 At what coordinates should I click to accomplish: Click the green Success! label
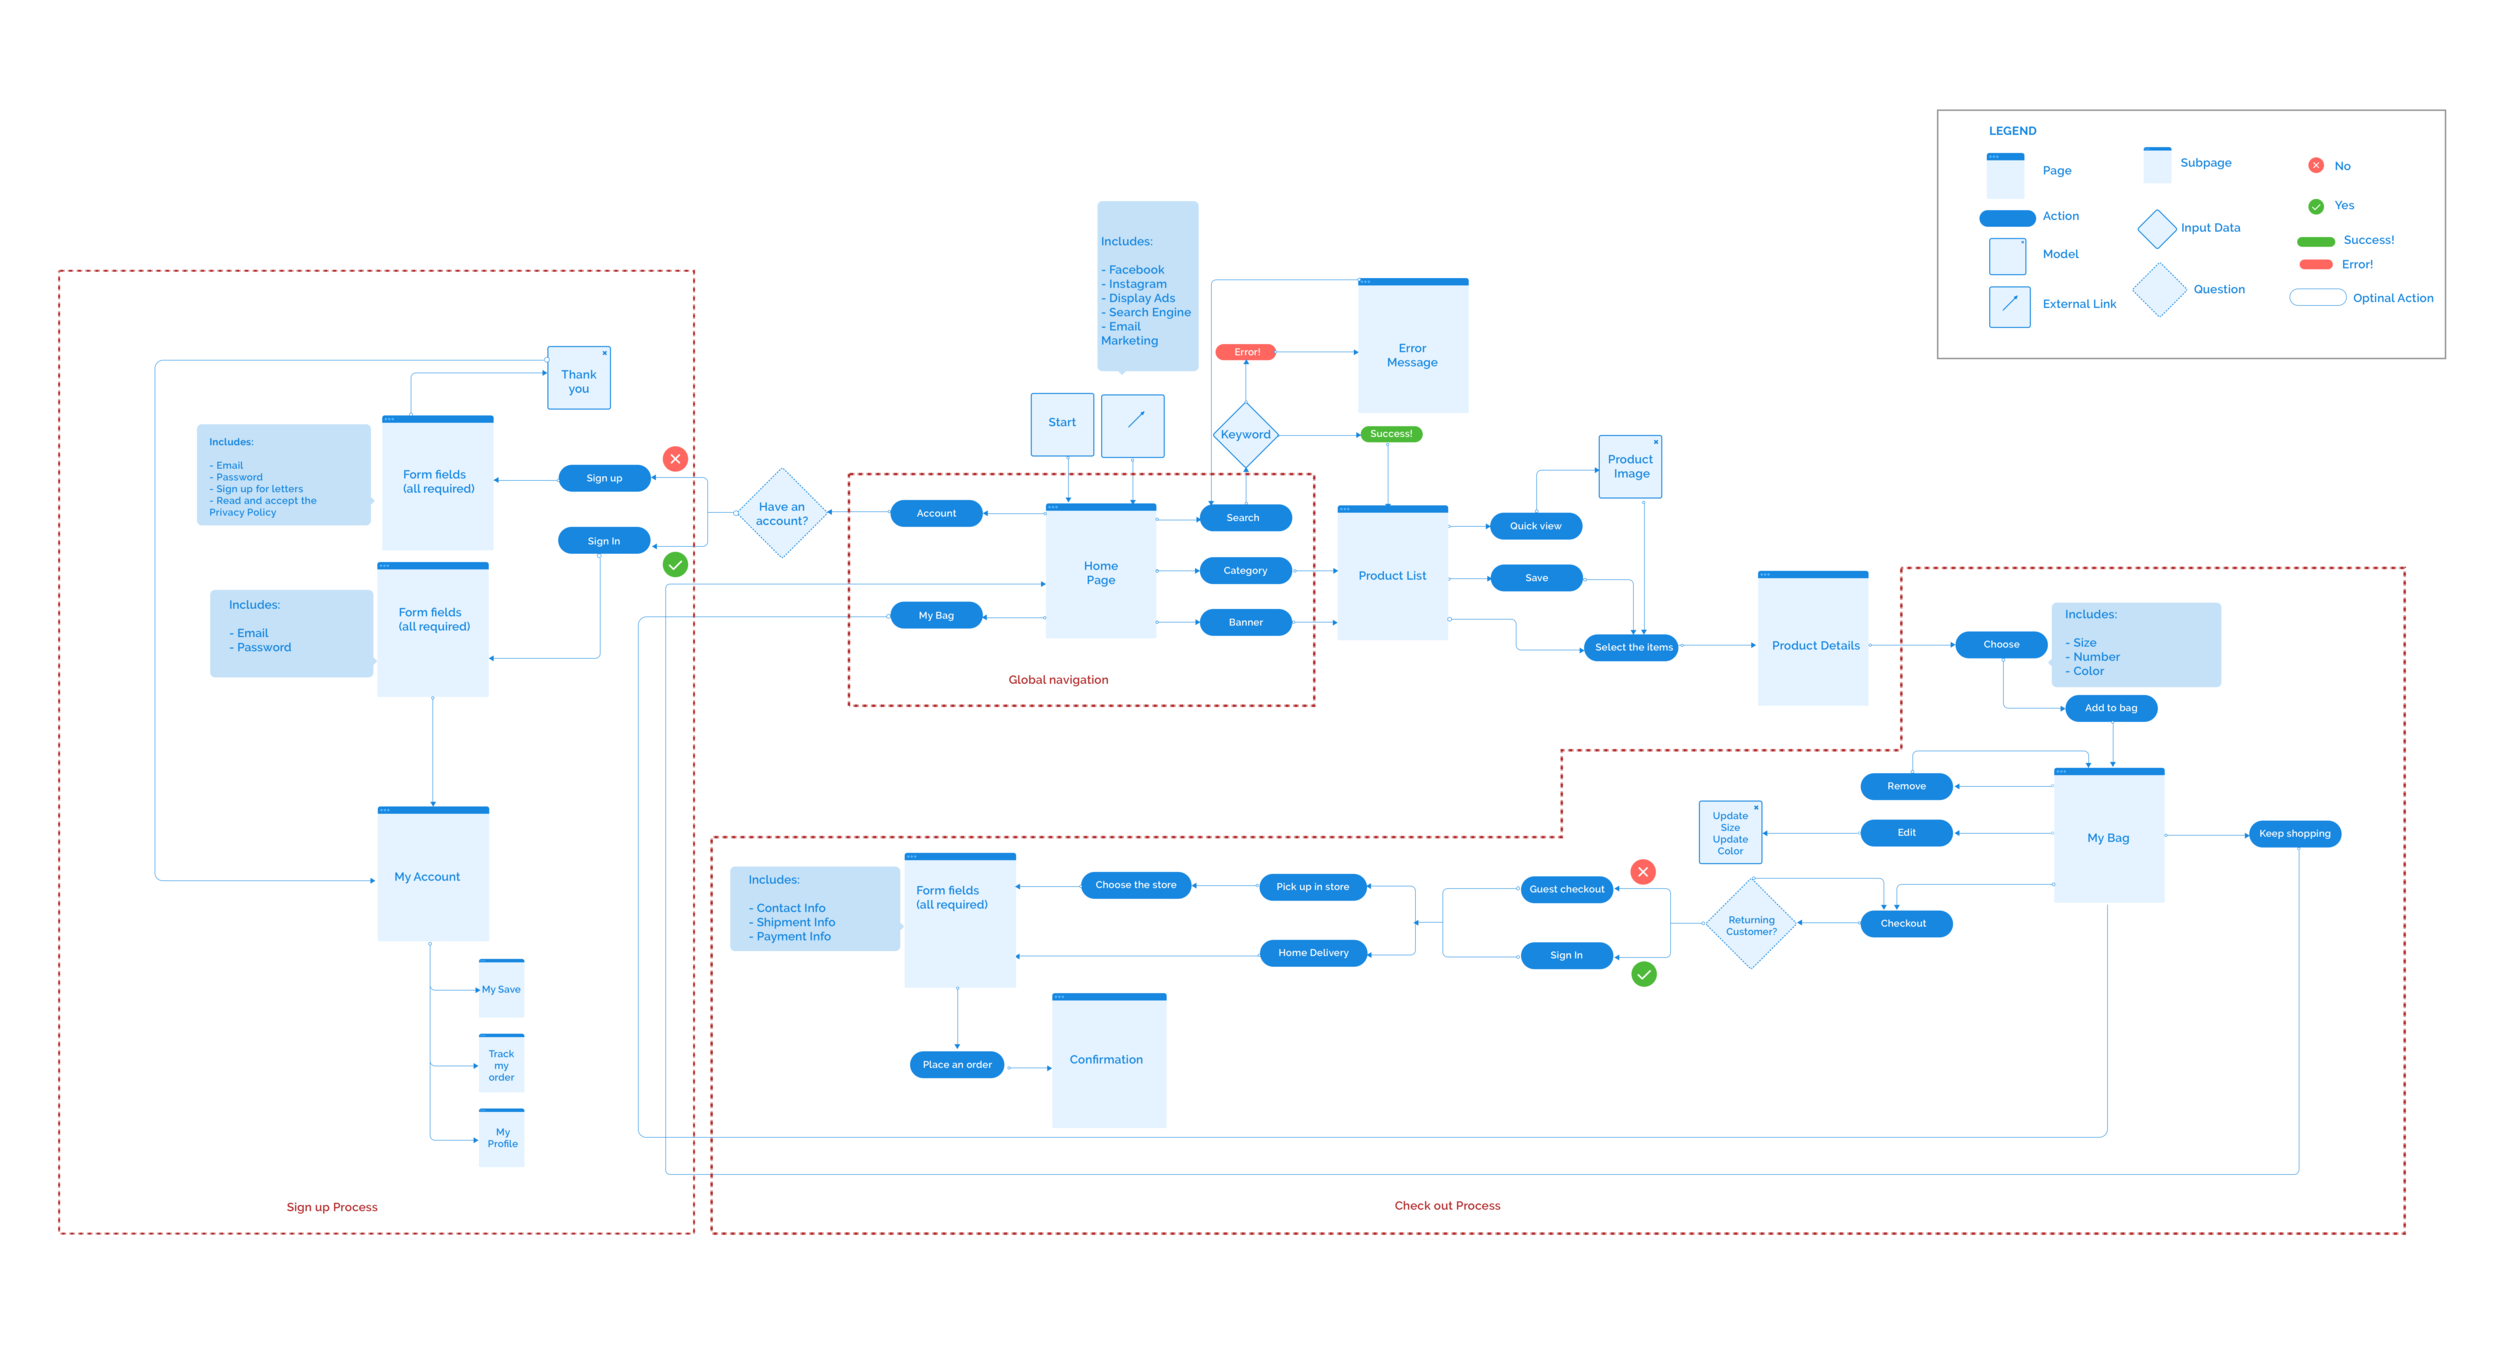[1390, 434]
